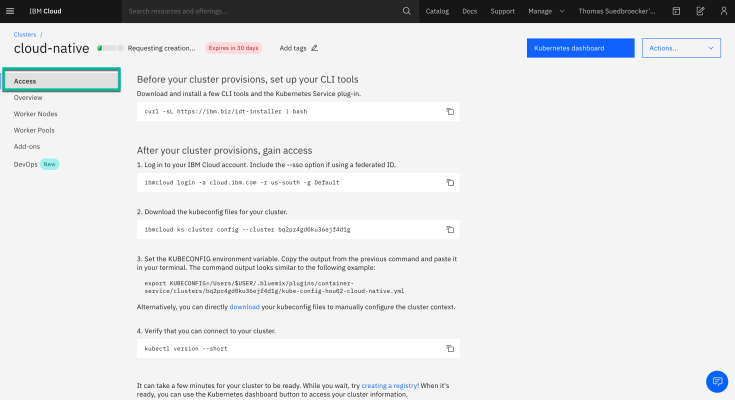This screenshot has width=735, height=400.
Task: Click the ibmcloud login command text
Action: click(242, 182)
